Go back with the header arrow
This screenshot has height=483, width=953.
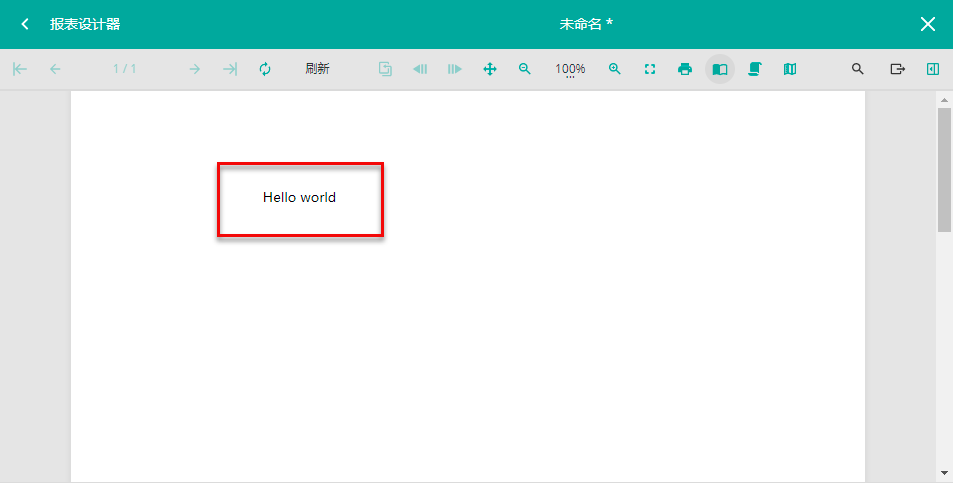coord(25,24)
